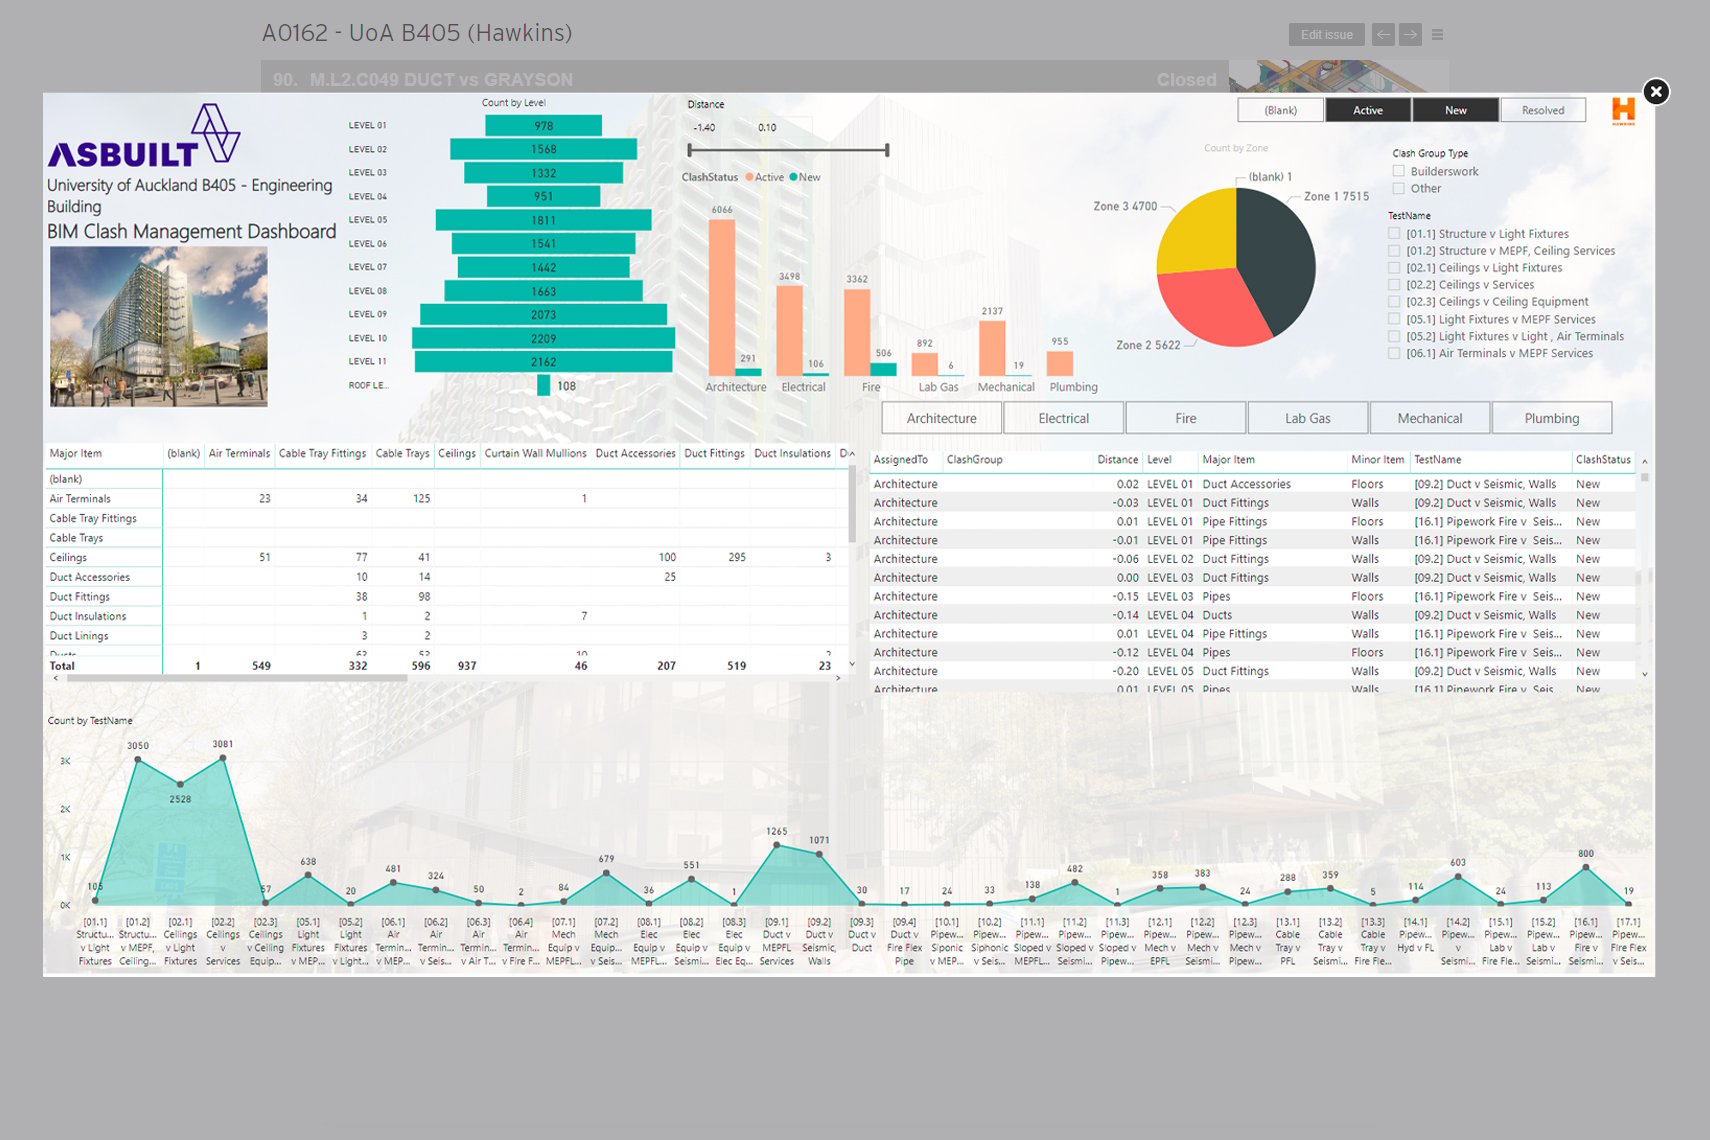The width and height of the screenshot is (1710, 1140).
Task: Select the LEVEL 02 Duct Fittings row
Action: coord(1254,559)
